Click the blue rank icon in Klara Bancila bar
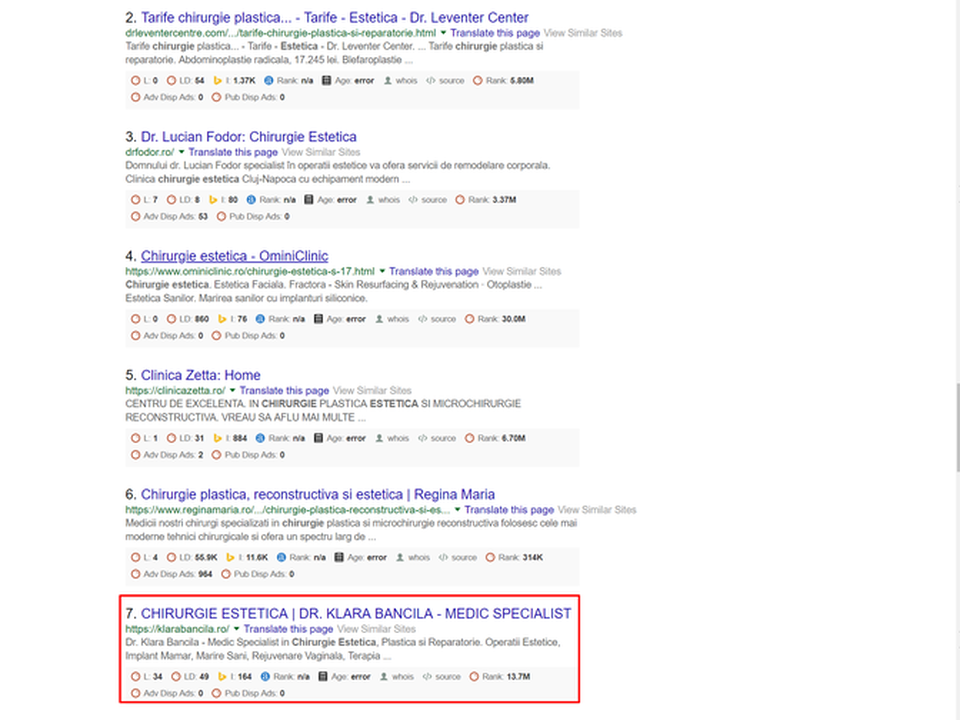Image resolution: width=960 pixels, height=720 pixels. tap(265, 677)
